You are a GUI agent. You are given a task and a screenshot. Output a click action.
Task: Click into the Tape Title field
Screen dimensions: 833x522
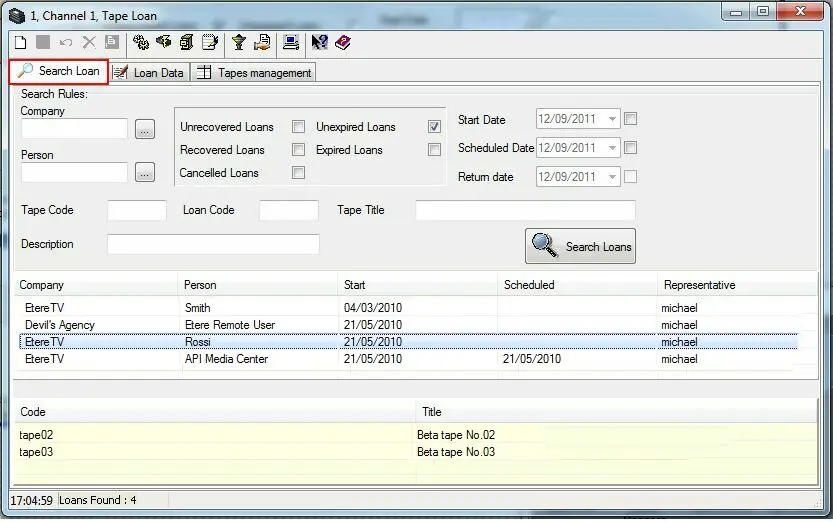pos(525,210)
